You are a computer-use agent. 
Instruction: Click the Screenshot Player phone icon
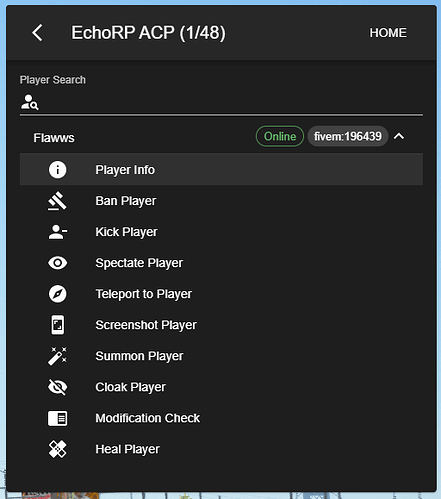click(x=58, y=325)
